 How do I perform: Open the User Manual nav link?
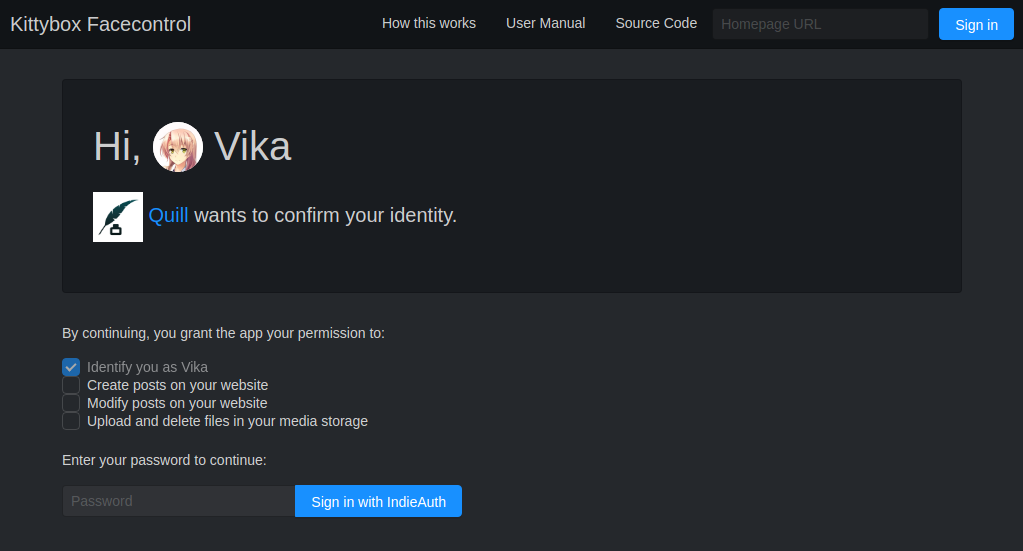point(545,23)
